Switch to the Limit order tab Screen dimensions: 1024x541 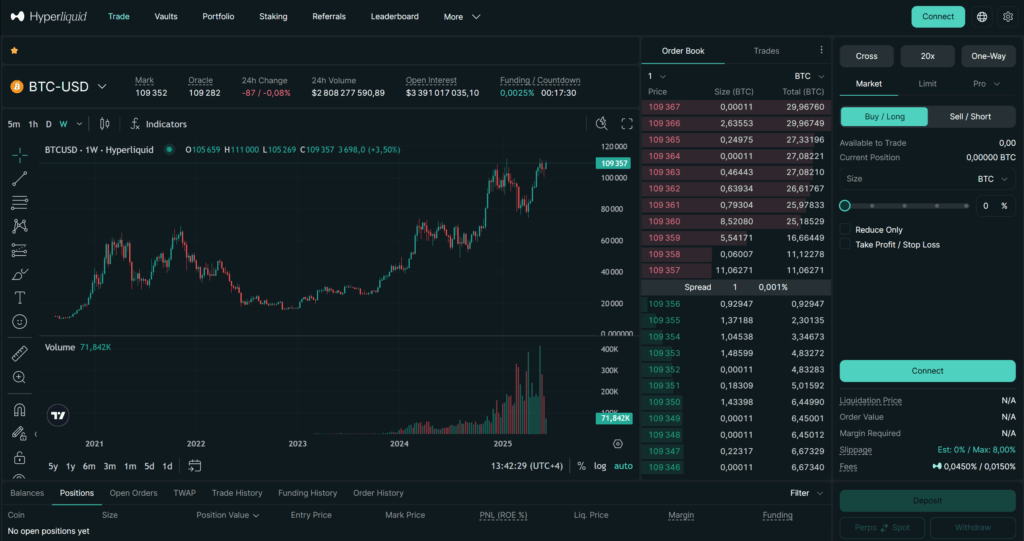coord(927,84)
